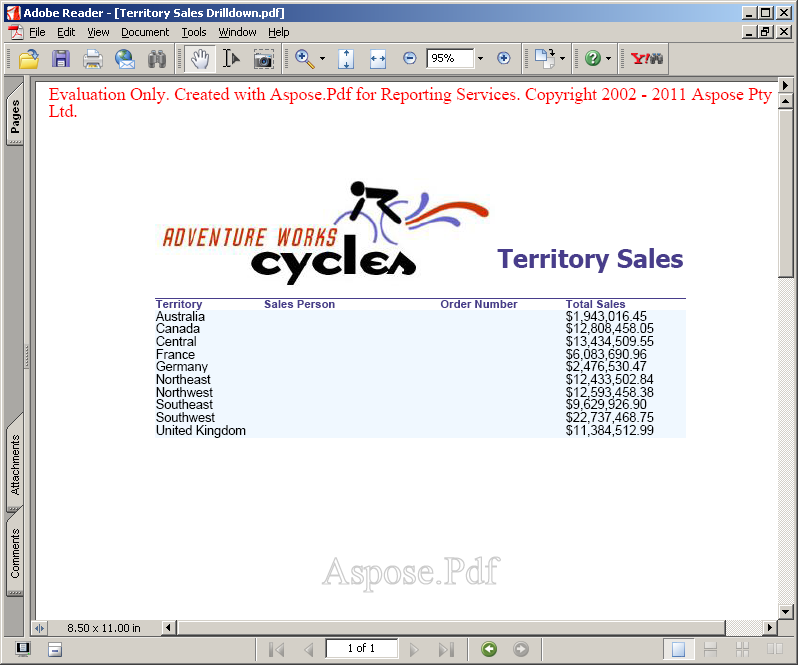The height and width of the screenshot is (665, 798).
Task: Click the Fit Page icon
Action: [346, 59]
